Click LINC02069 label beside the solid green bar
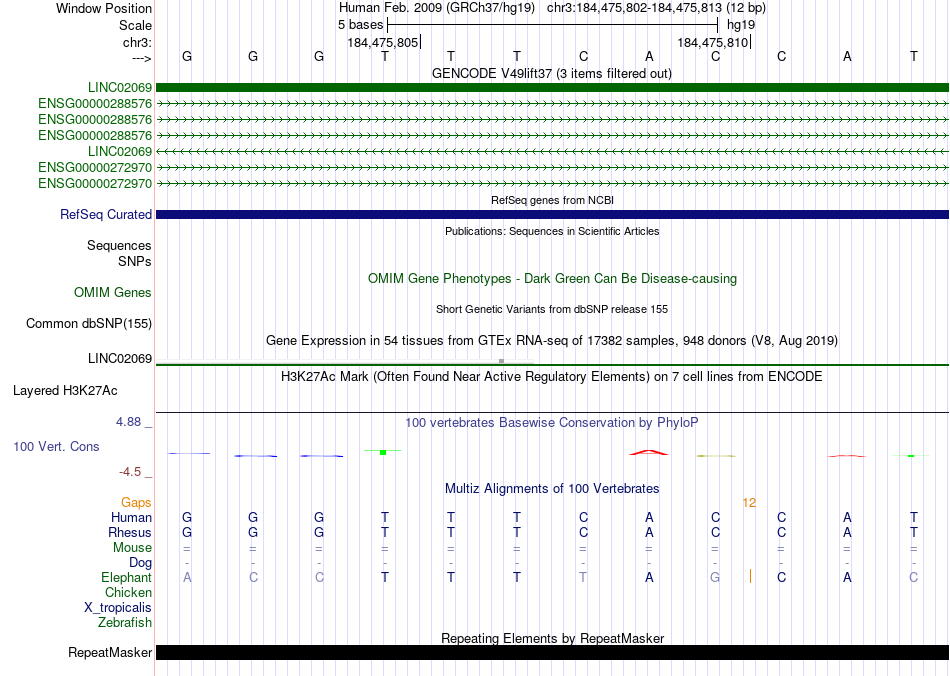 (119, 88)
